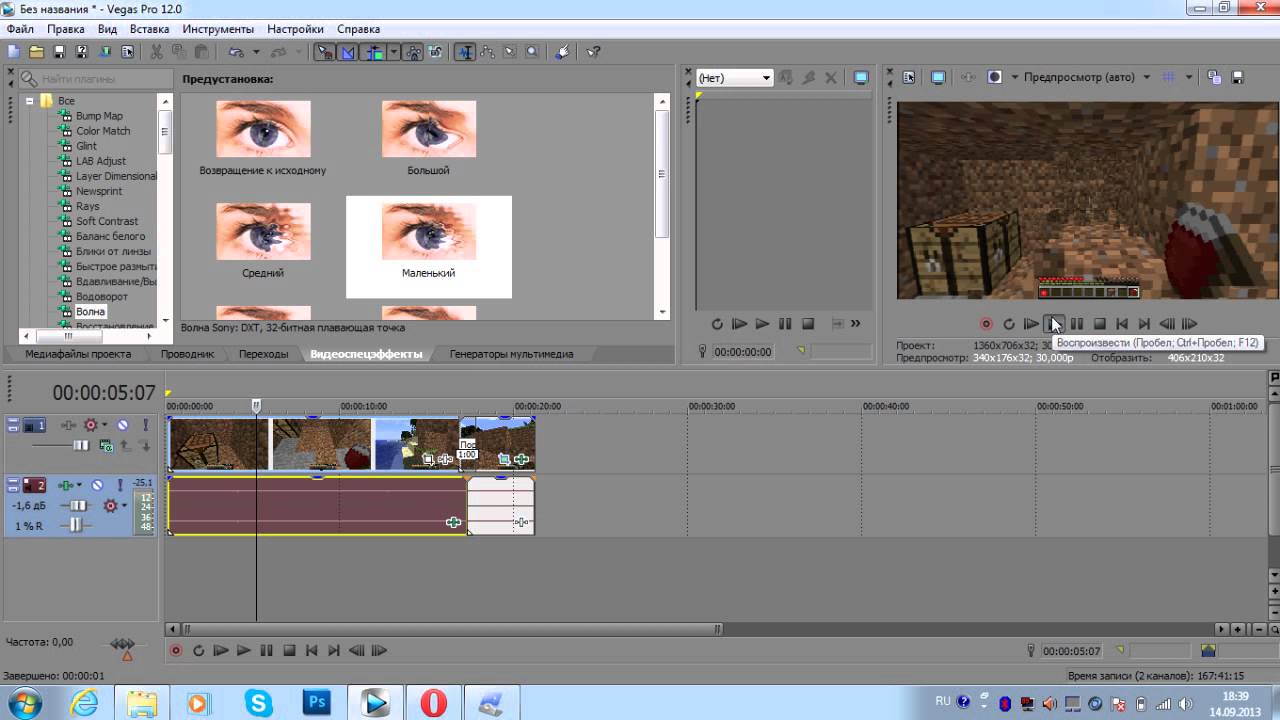The image size is (1280, 720).
Task: Click timeline Loop Playback button at bottom
Action: (x=198, y=650)
